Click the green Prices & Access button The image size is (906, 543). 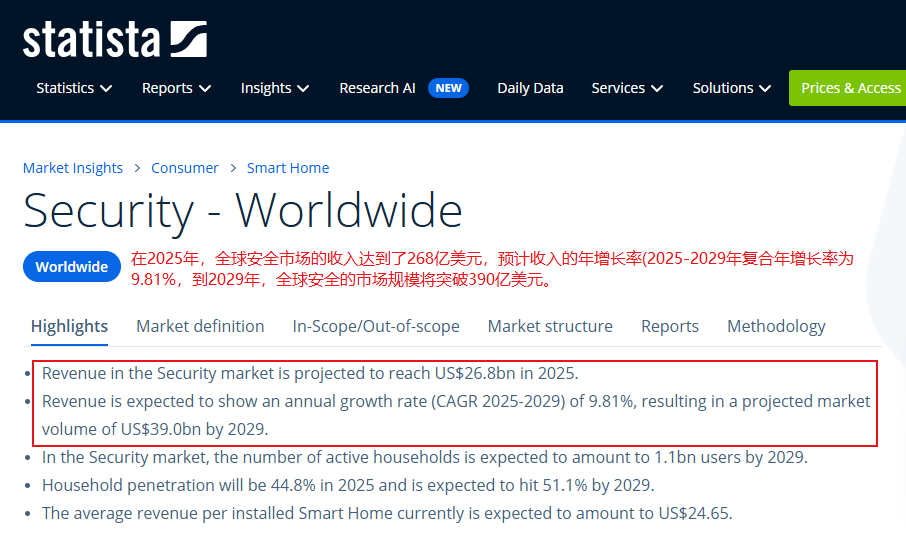pyautogui.click(x=849, y=88)
